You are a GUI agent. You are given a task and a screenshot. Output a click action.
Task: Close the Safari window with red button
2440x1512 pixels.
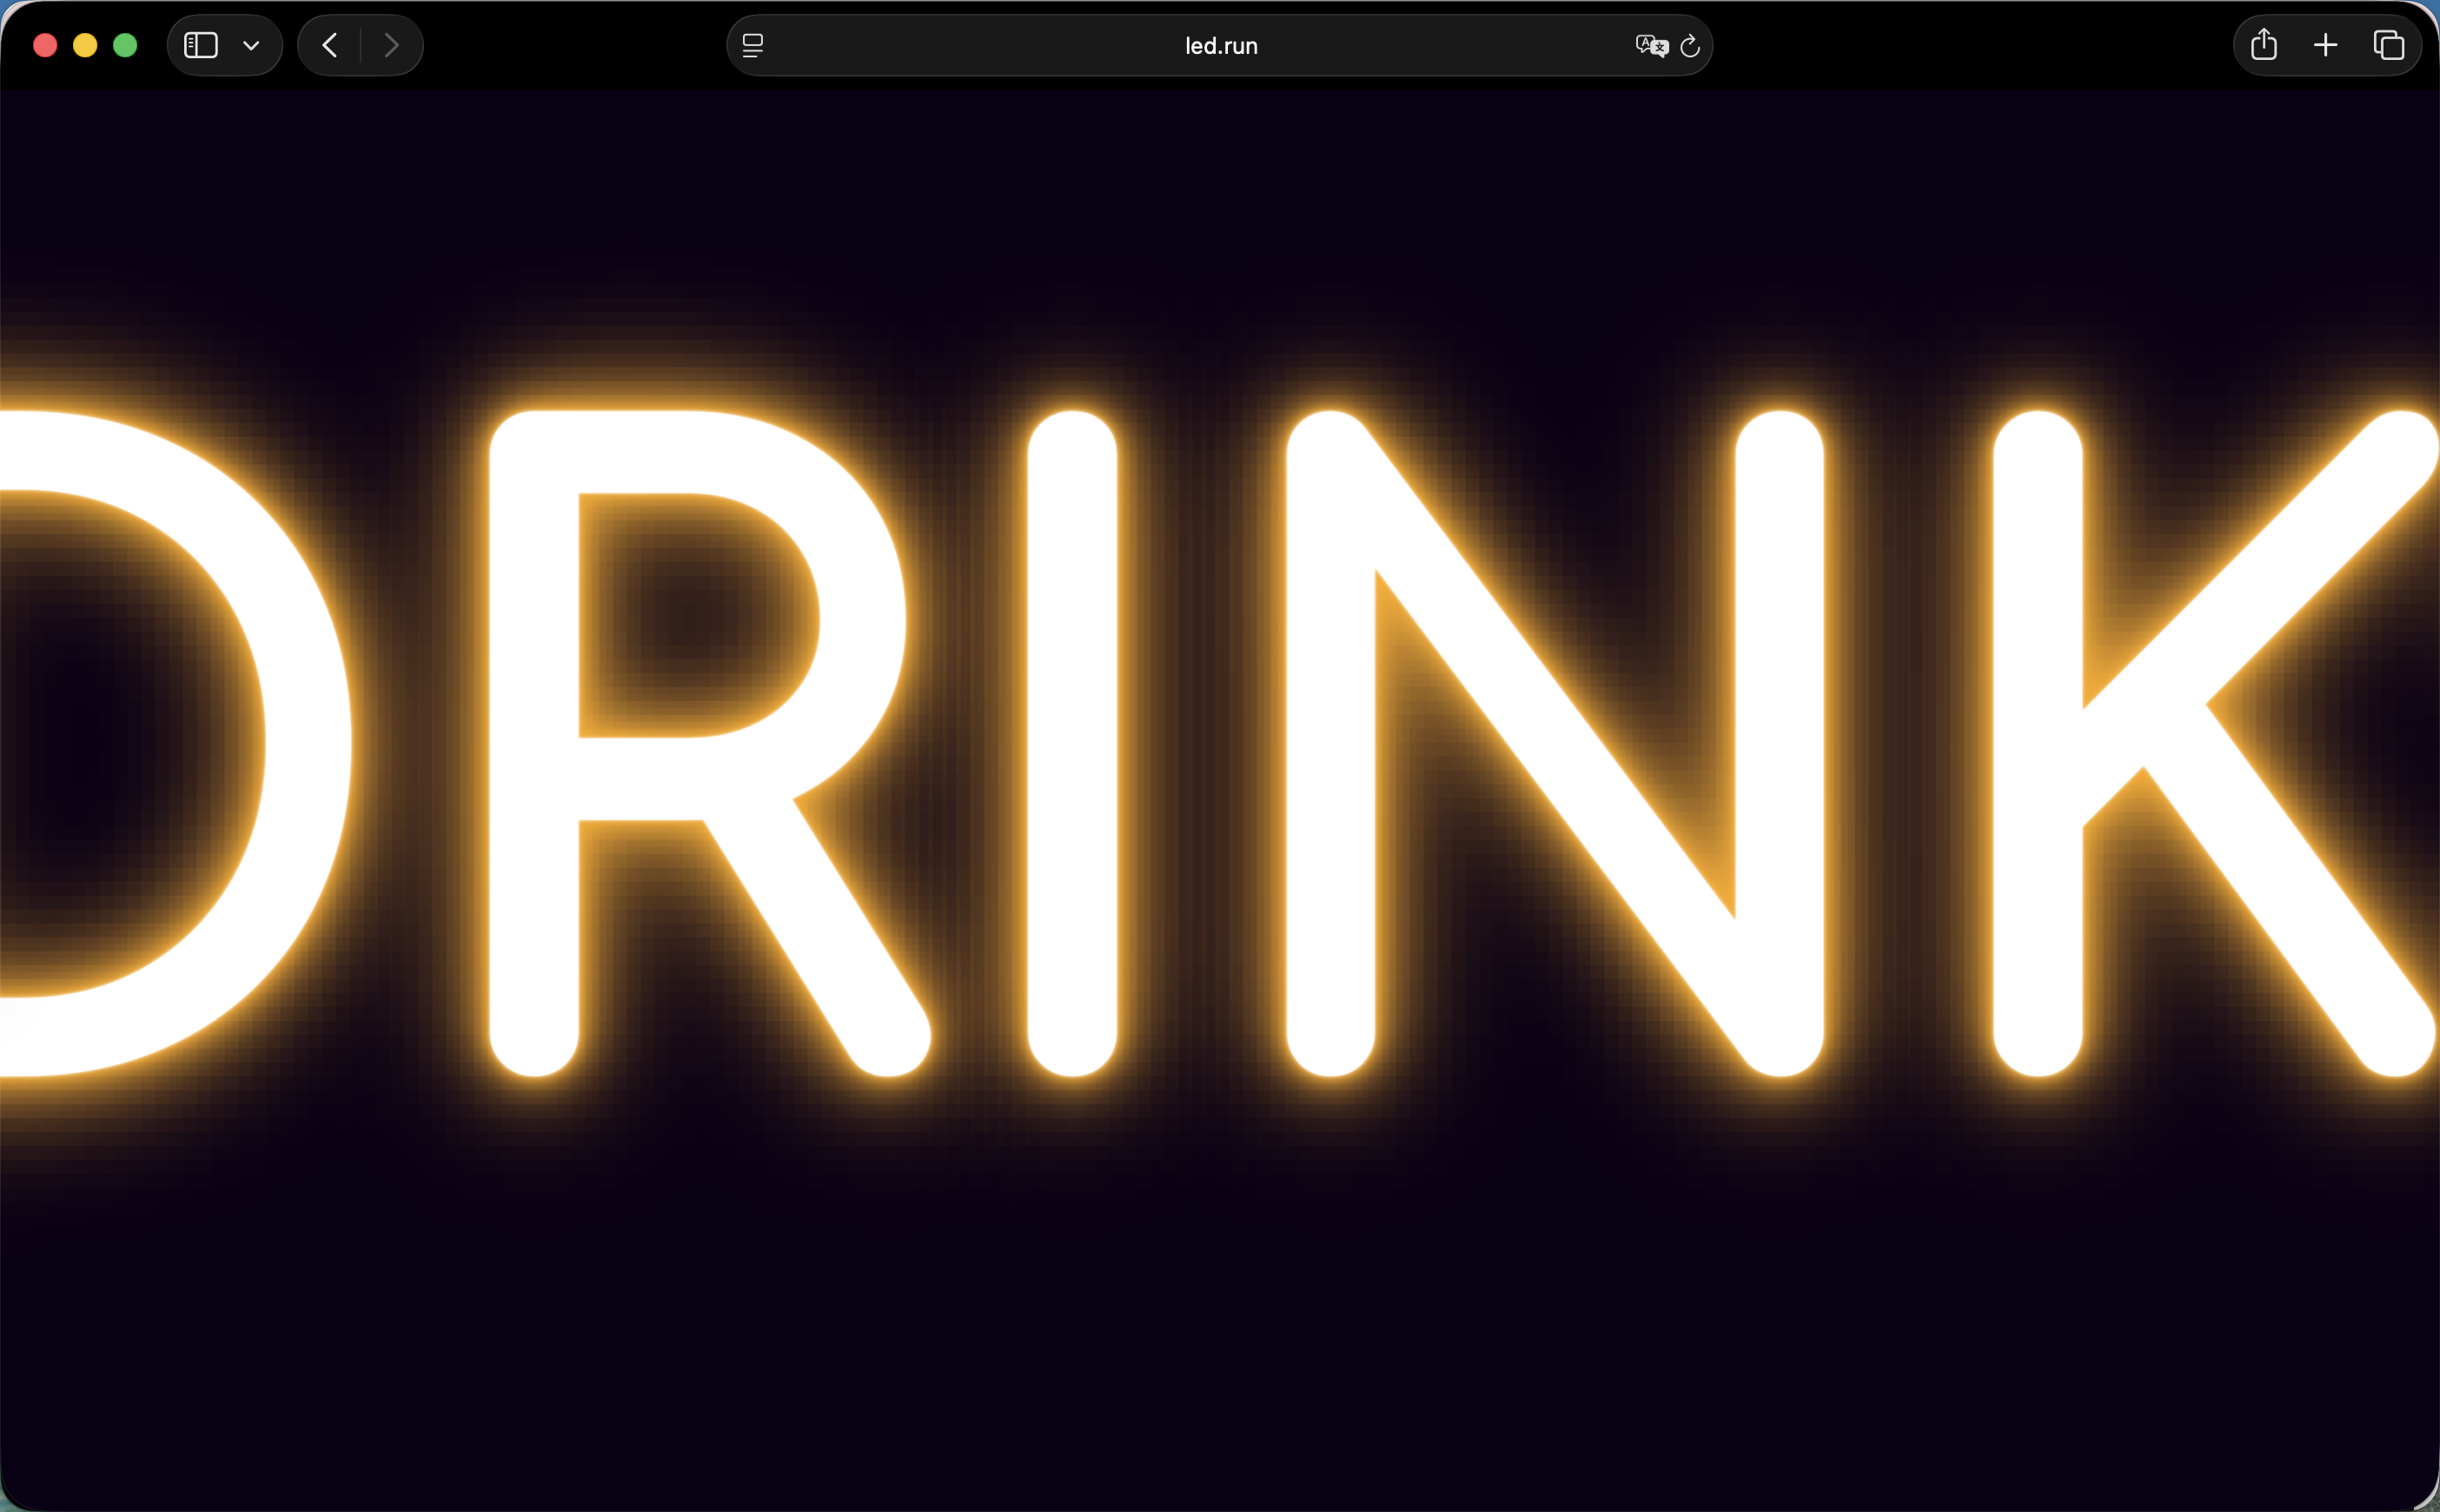(45, 45)
